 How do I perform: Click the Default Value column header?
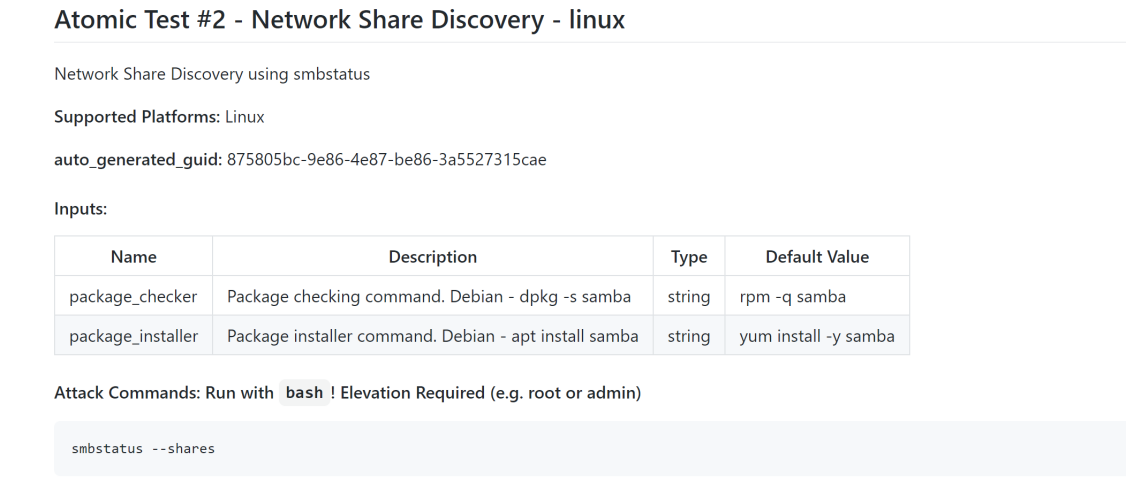[x=817, y=256]
